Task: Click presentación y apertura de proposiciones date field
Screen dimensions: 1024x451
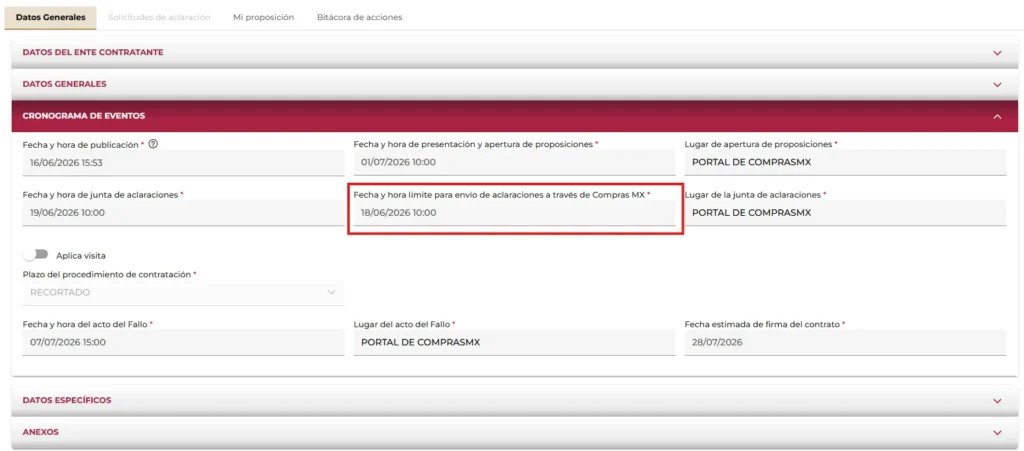Action: pos(514,163)
